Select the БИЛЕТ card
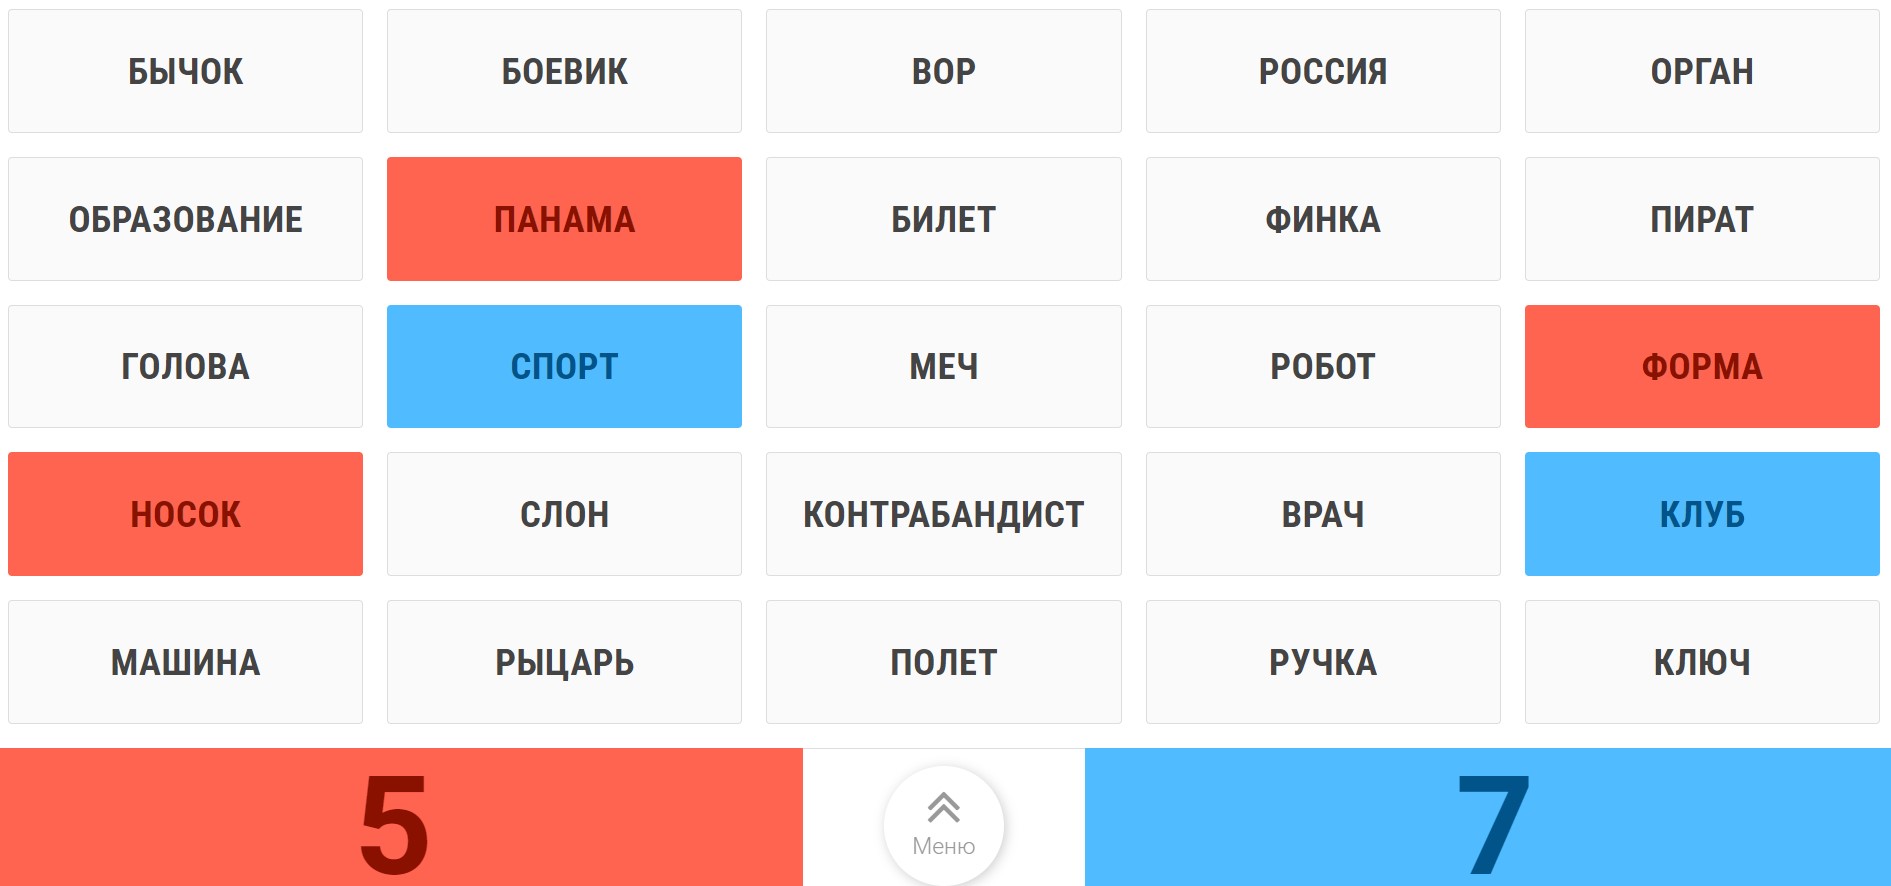This screenshot has width=1891, height=886. pos(943,218)
